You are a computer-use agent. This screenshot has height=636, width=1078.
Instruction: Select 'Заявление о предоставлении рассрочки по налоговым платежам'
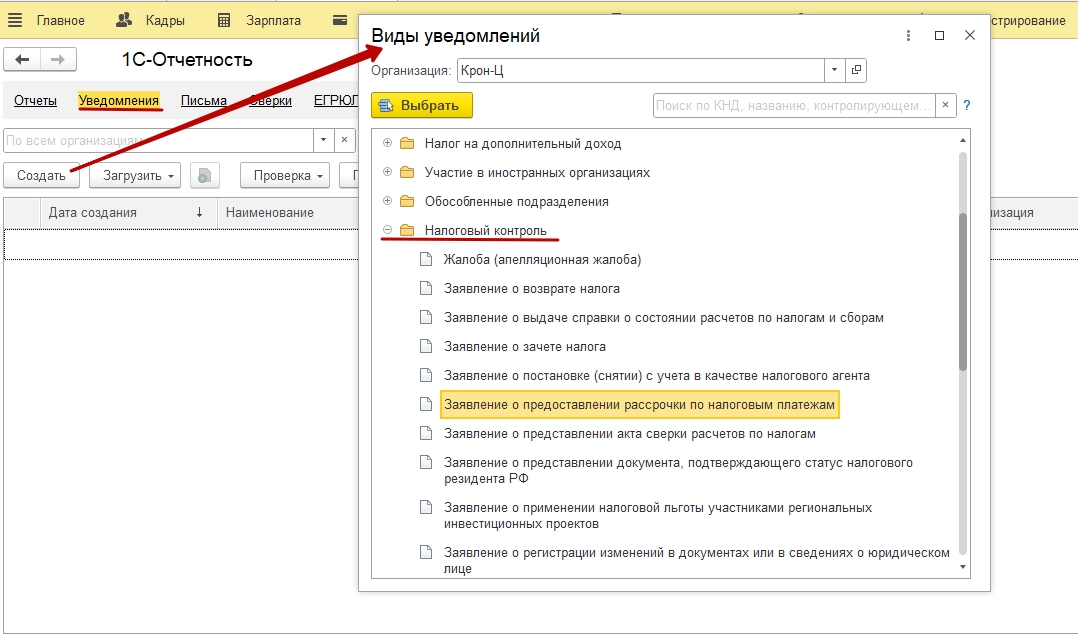pyautogui.click(x=639, y=404)
